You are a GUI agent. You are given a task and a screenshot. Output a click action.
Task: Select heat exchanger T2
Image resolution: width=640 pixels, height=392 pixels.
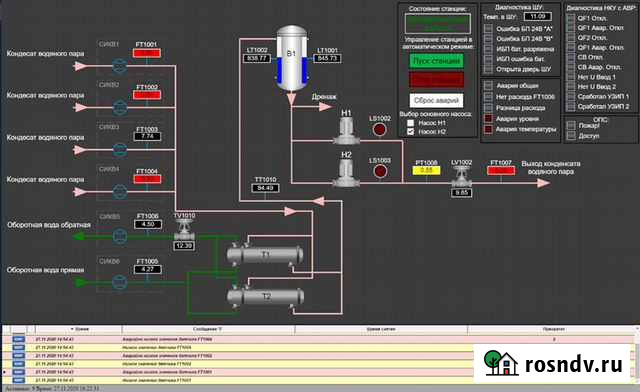point(266,296)
